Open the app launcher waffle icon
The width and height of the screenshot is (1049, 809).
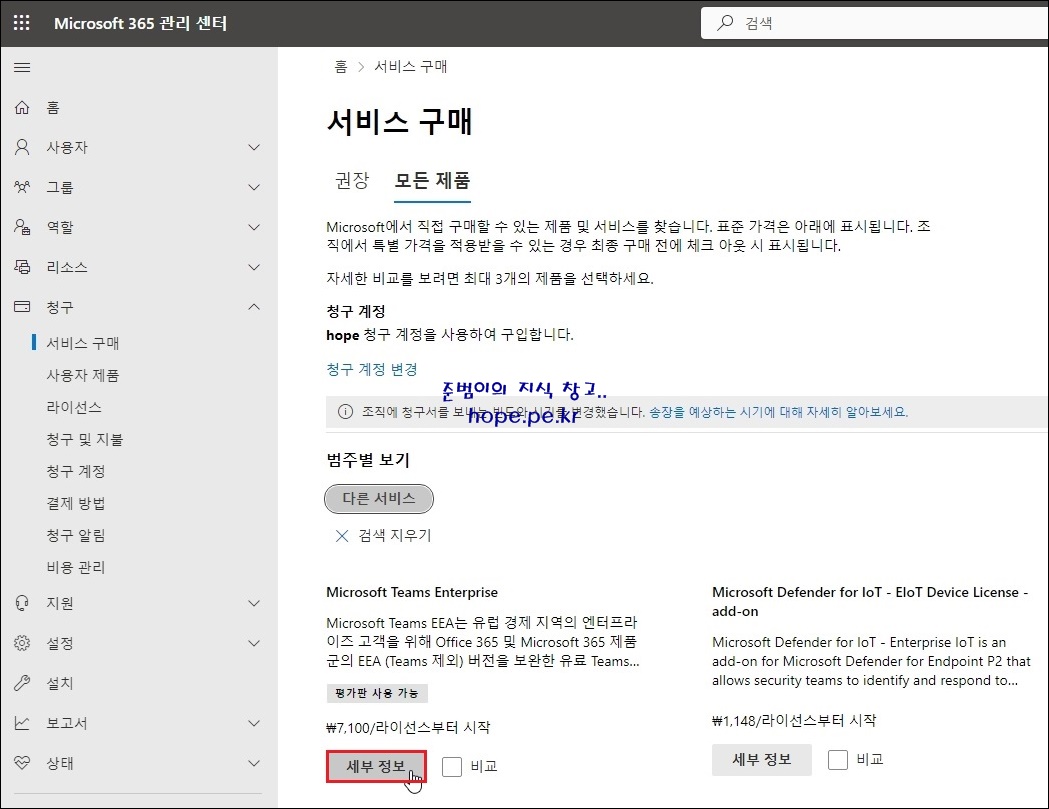pyautogui.click(x=22, y=23)
